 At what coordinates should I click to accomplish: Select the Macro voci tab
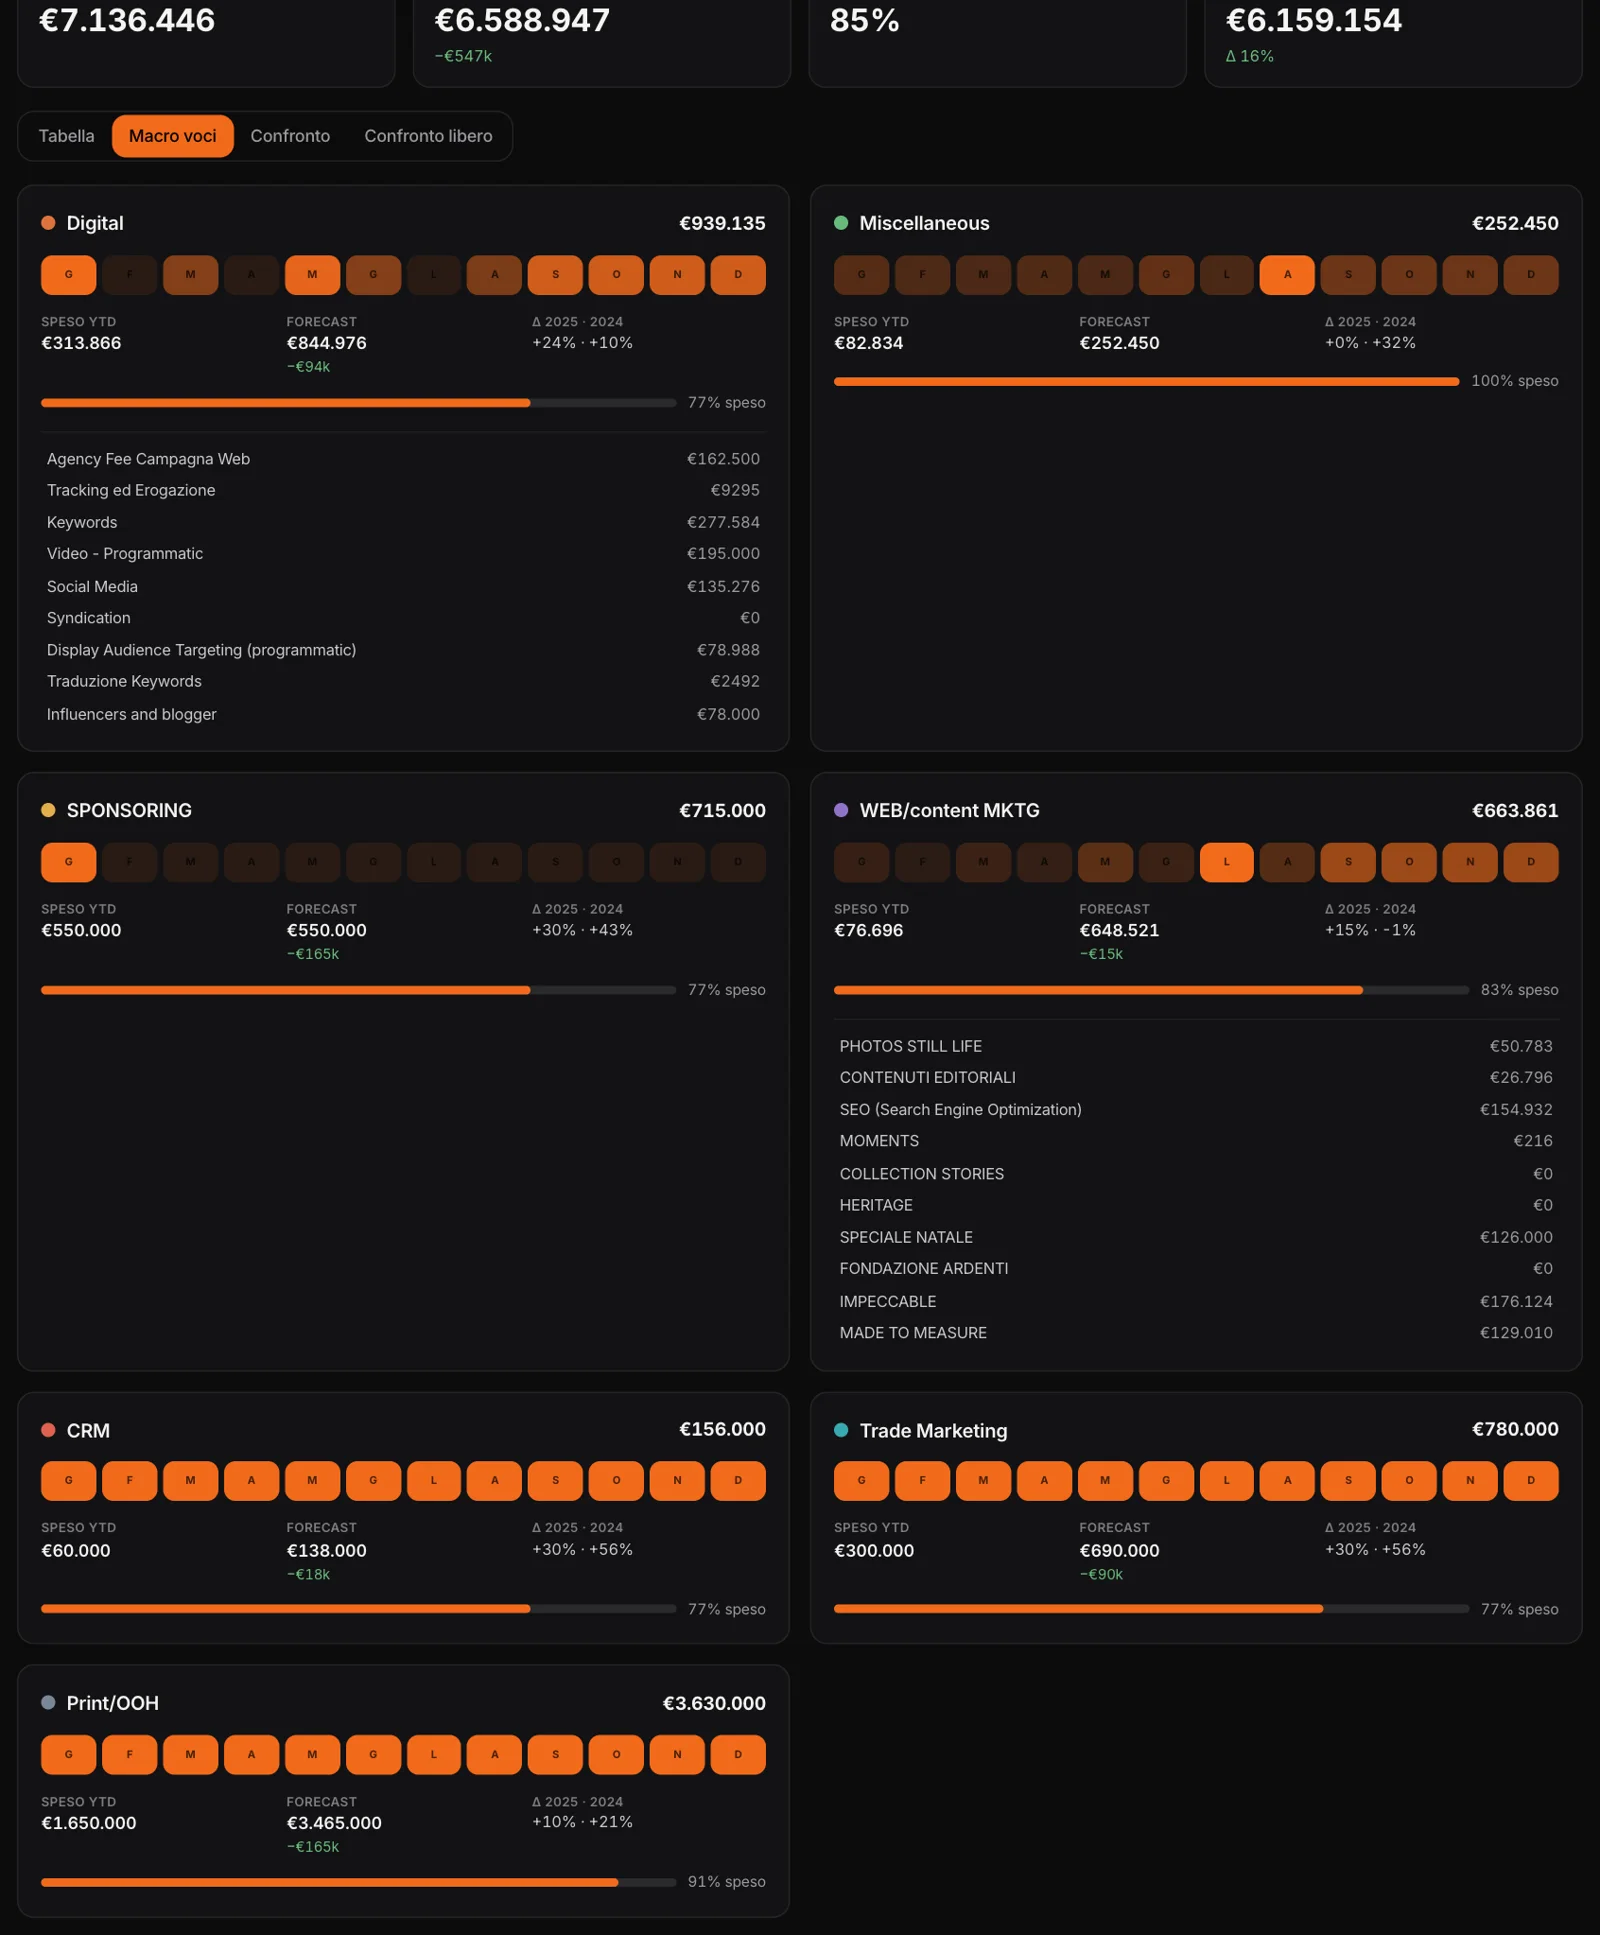172,136
